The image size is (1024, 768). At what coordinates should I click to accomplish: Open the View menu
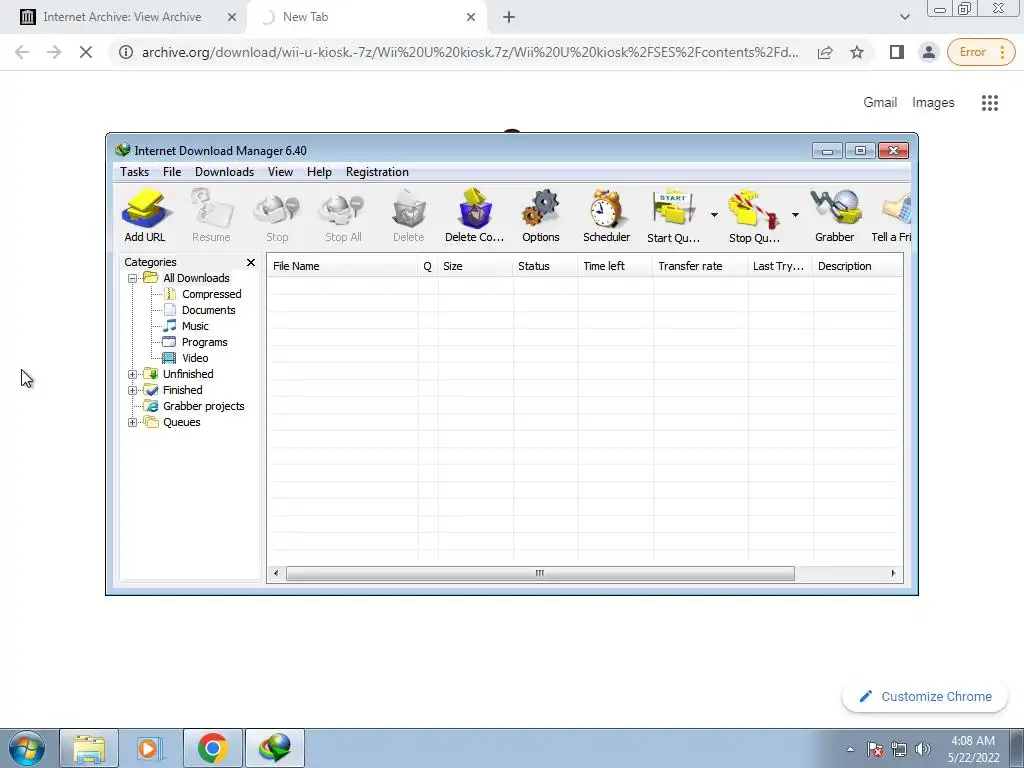point(280,172)
